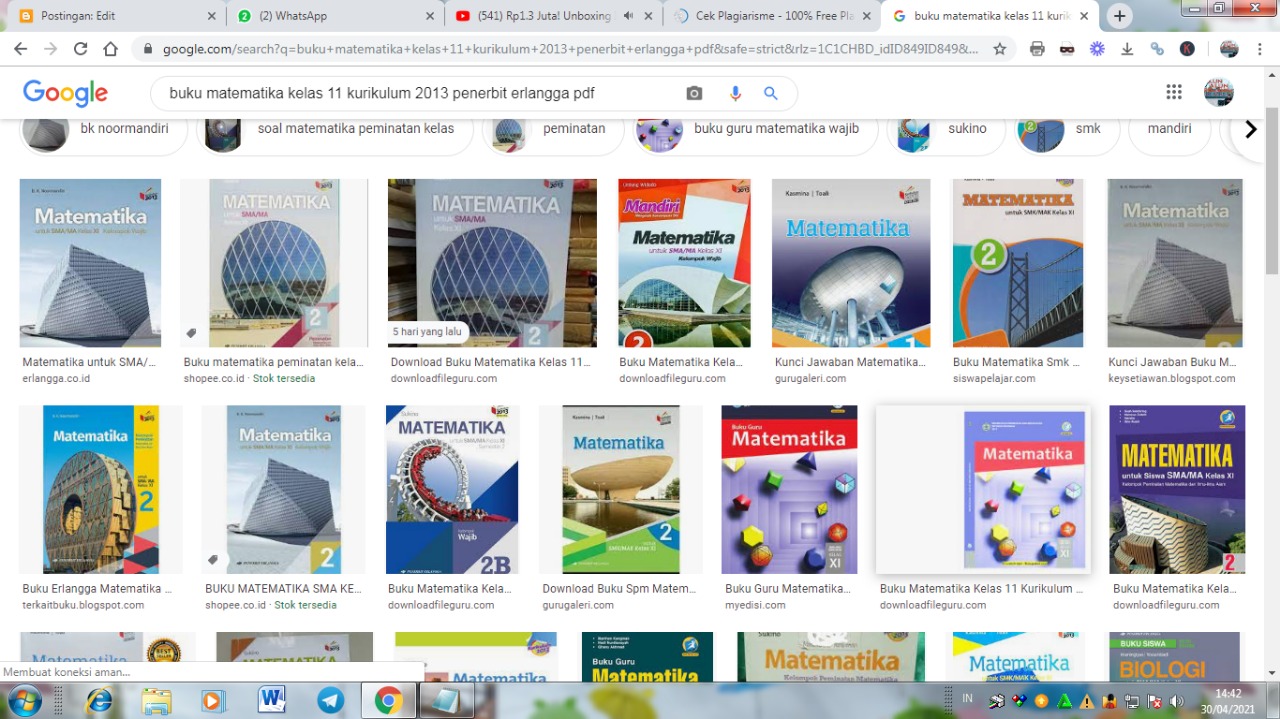Open a new Chrome tab
Image resolution: width=1280 pixels, height=719 pixels.
[x=1119, y=16]
